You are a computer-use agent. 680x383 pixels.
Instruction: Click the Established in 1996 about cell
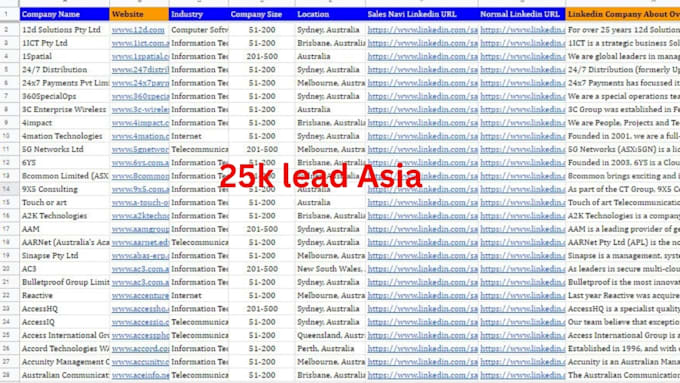click(x=623, y=349)
